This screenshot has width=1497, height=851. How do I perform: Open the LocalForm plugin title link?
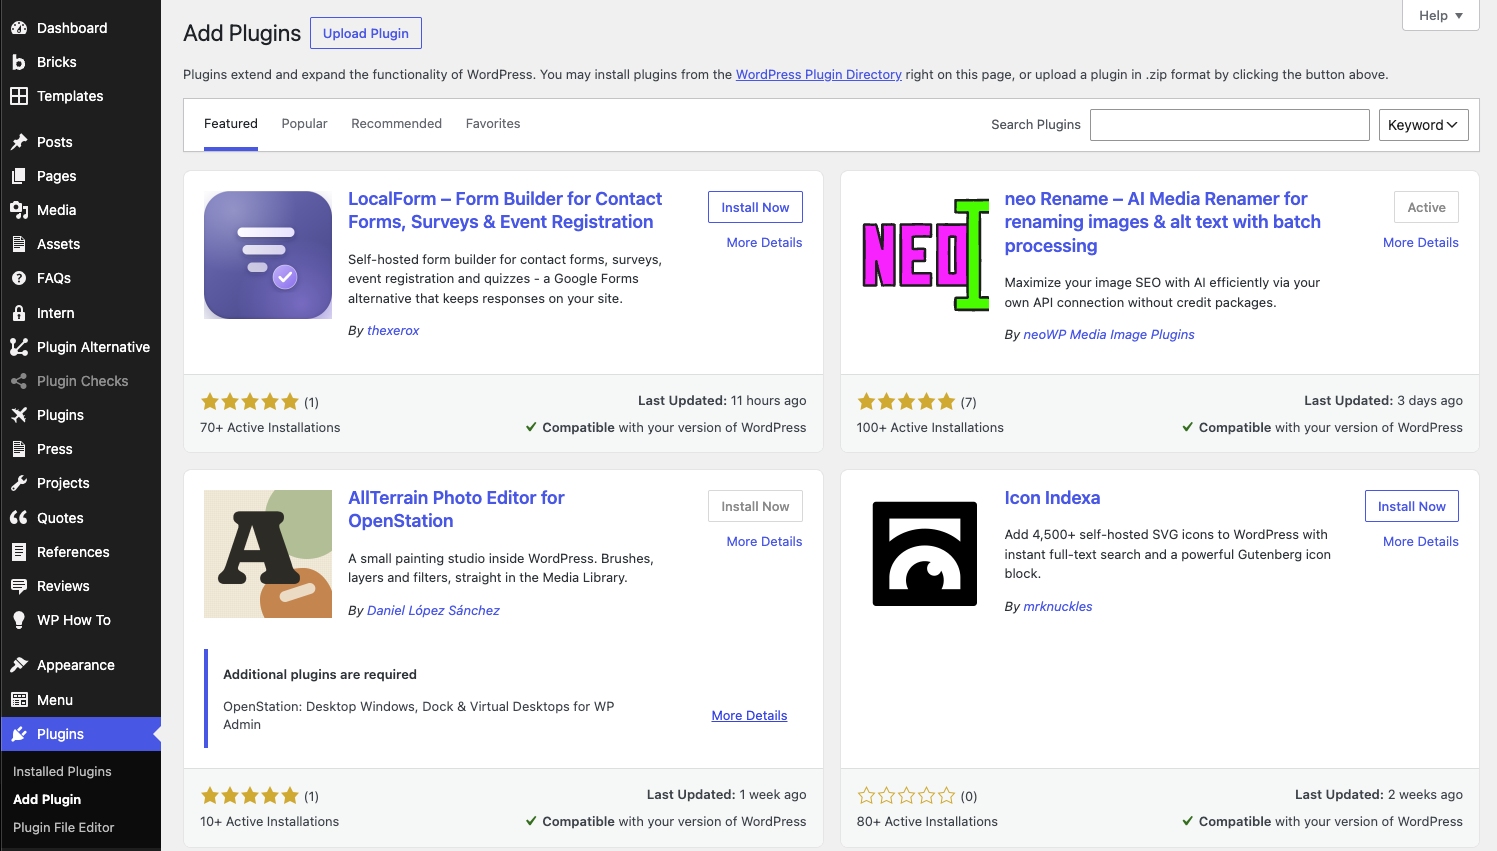505,210
